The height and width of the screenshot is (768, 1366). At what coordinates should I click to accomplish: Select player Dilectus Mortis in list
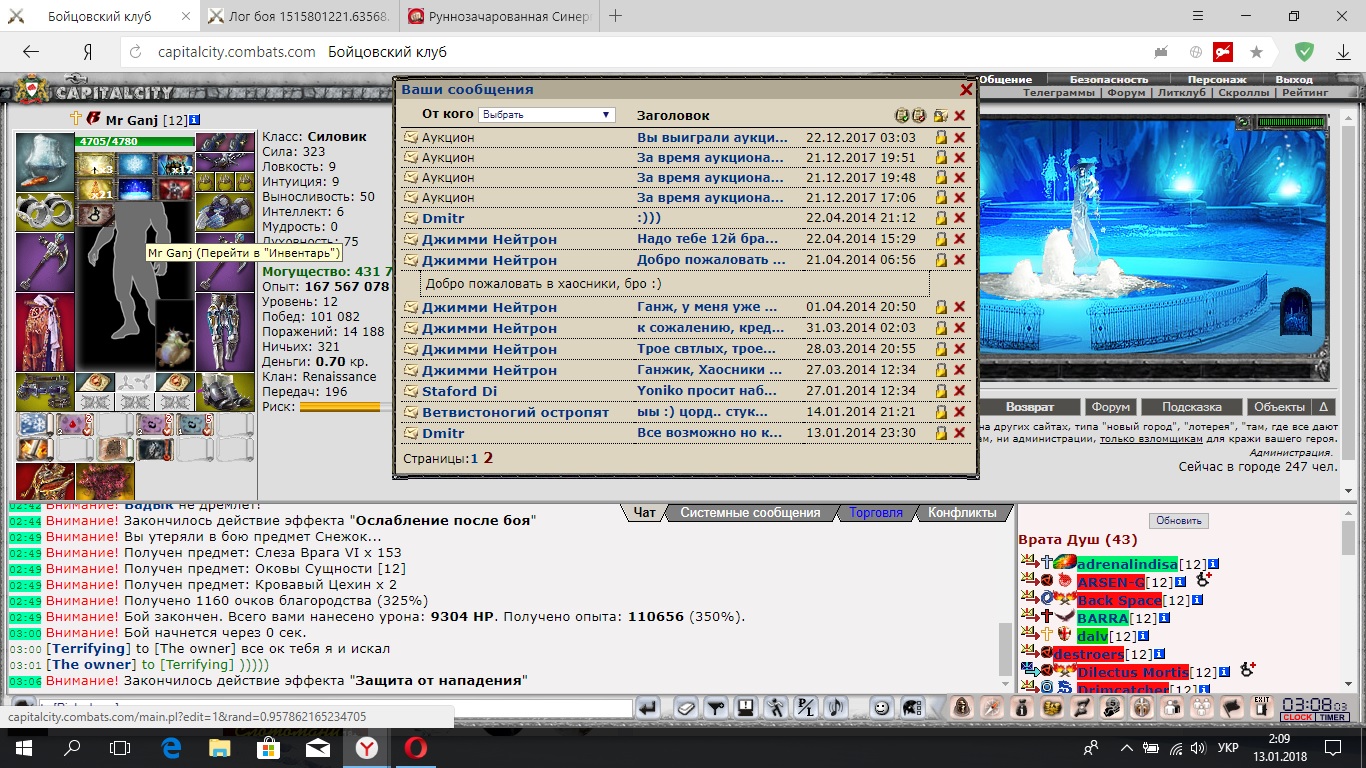[1132, 672]
